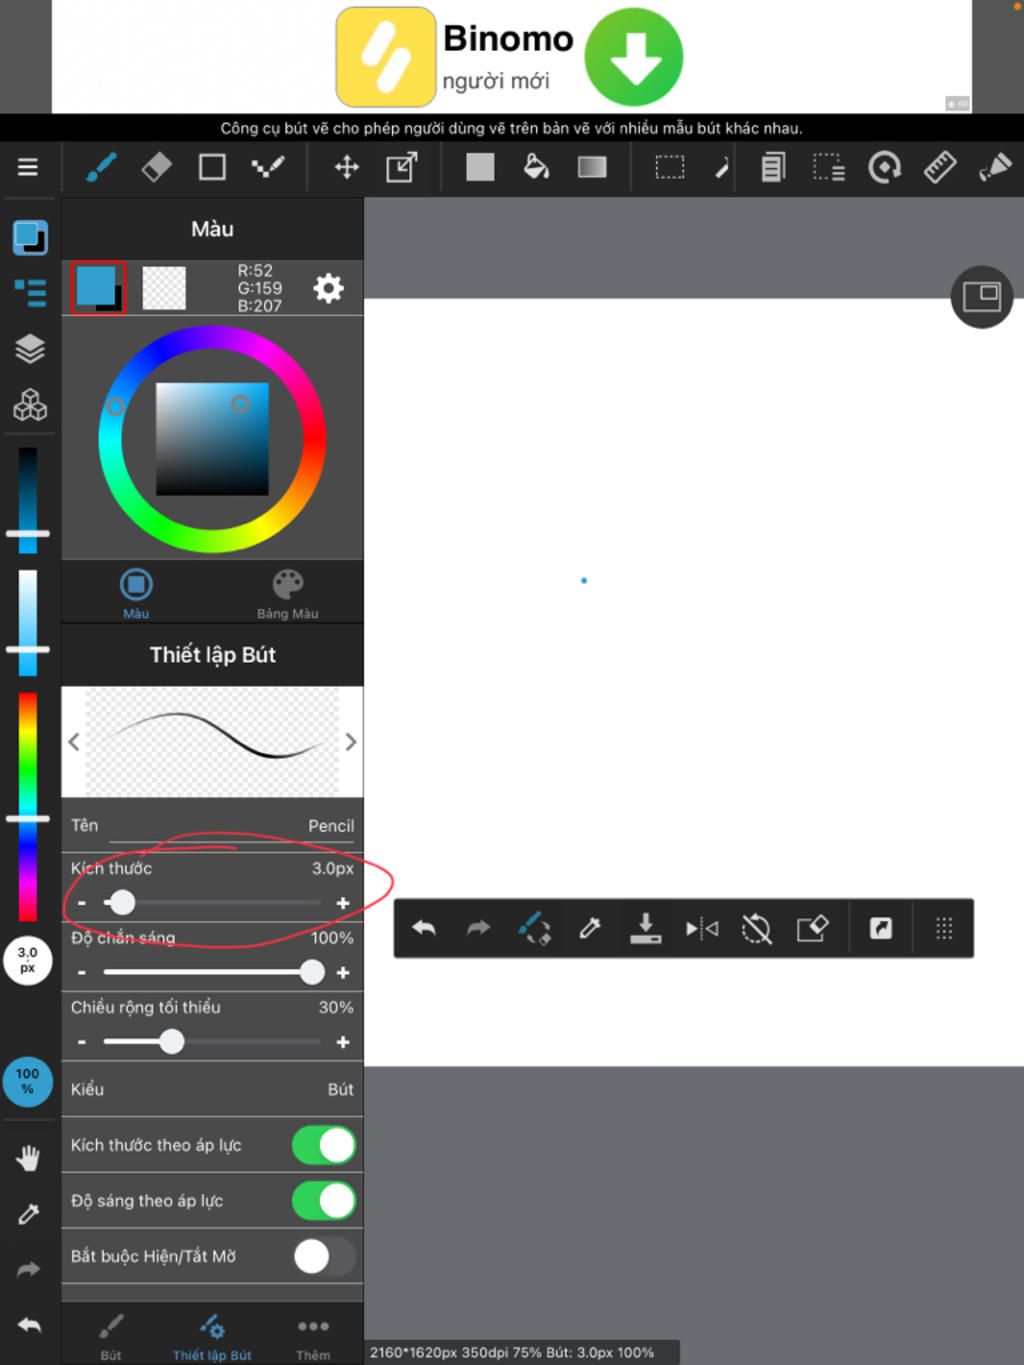Tap redo in floating shortcut bar

pos(479,929)
